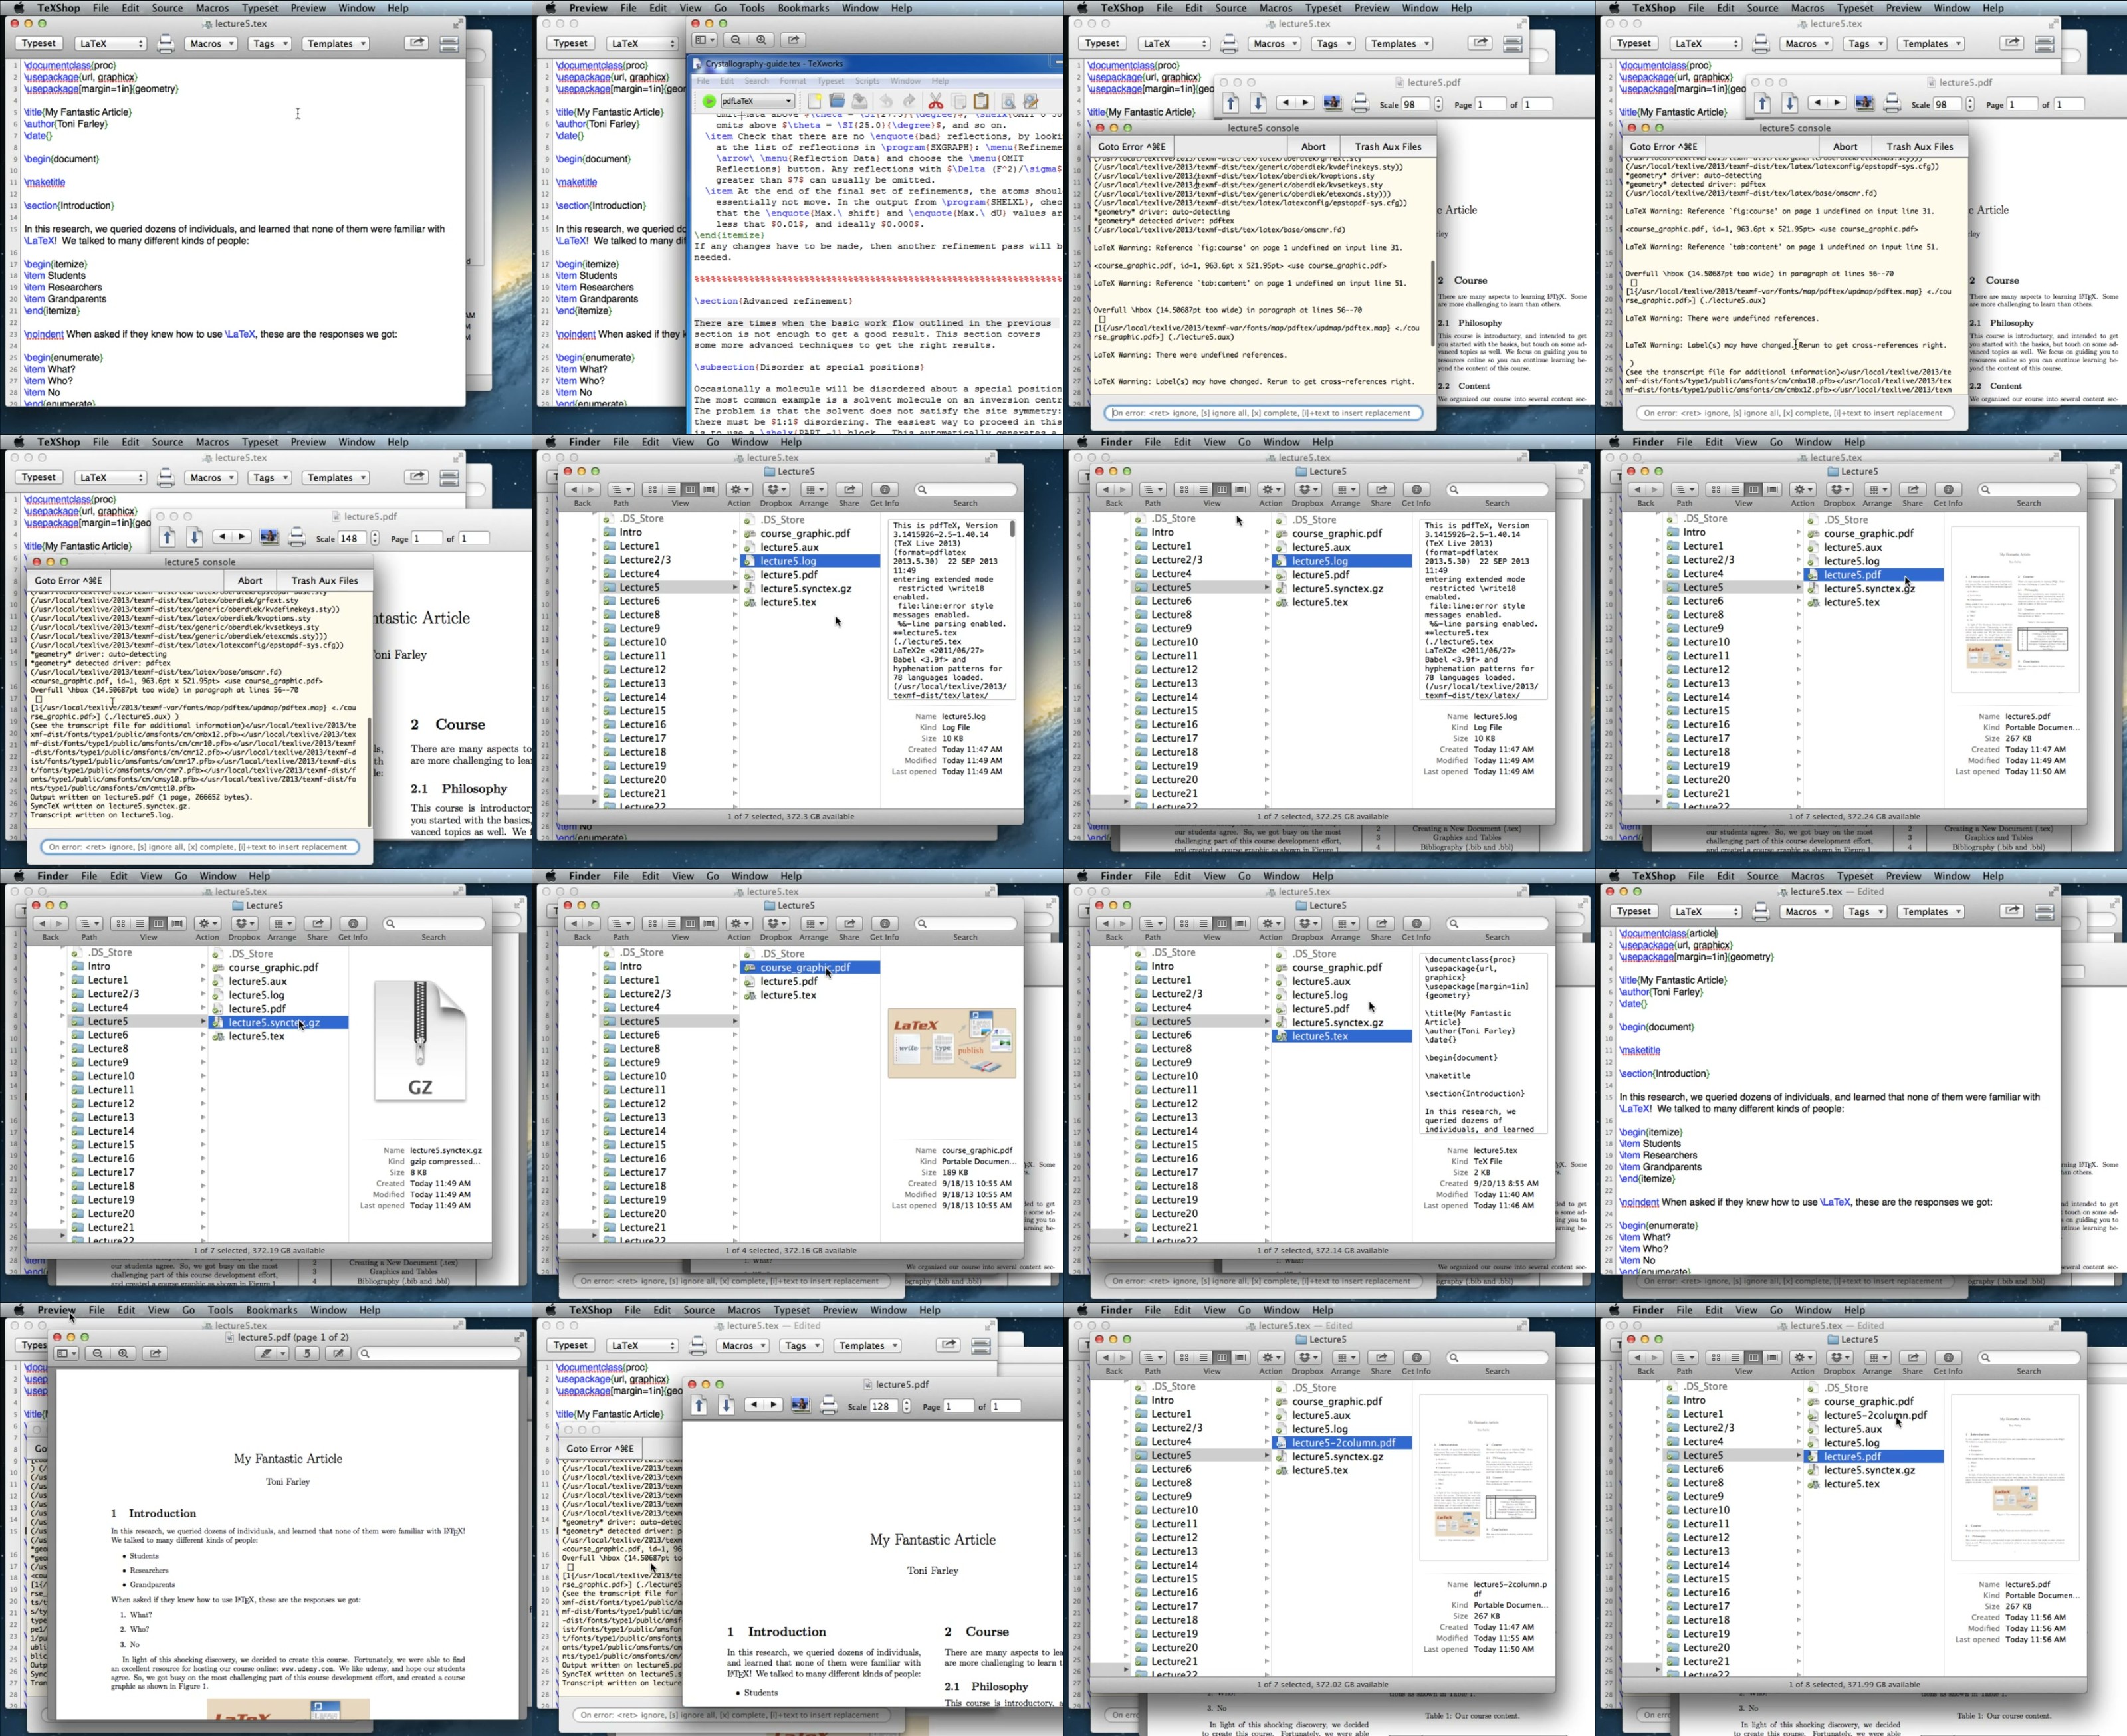This screenshot has height=1736, width=2127.
Task: Open the Format menu in TeXworks
Action: pyautogui.click(x=792, y=81)
